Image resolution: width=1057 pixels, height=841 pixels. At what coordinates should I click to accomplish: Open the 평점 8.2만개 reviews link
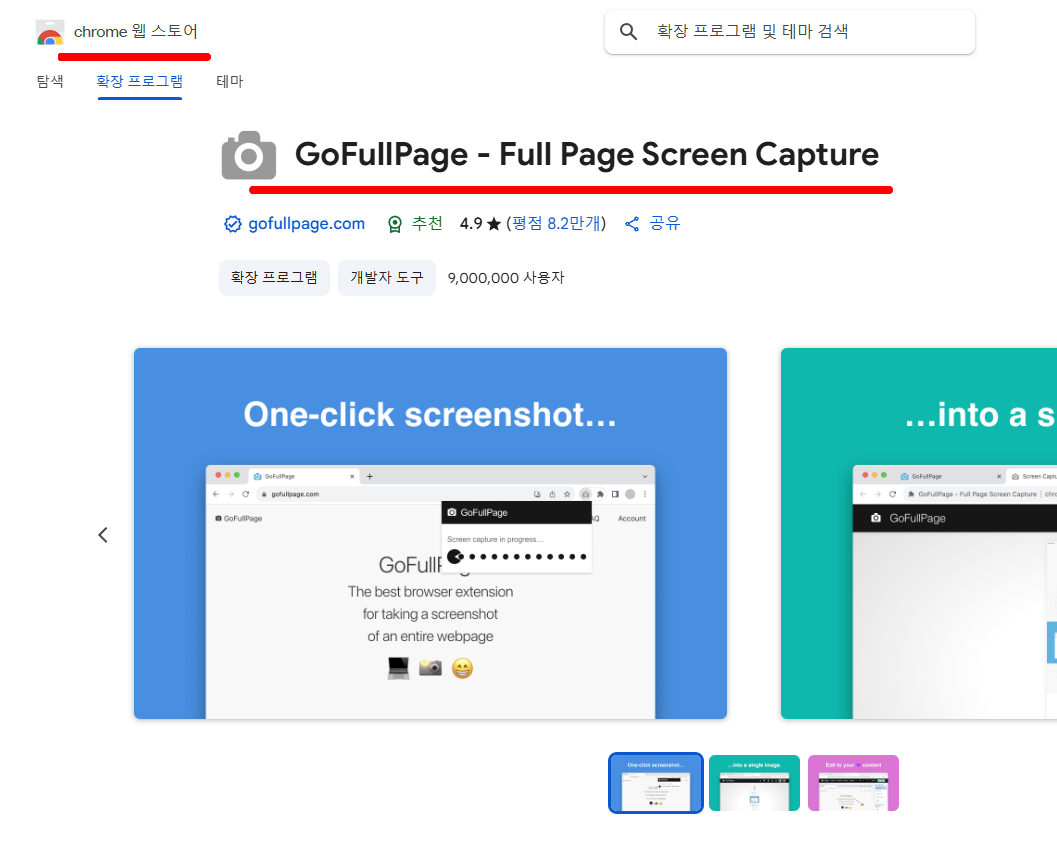pyautogui.click(x=556, y=224)
